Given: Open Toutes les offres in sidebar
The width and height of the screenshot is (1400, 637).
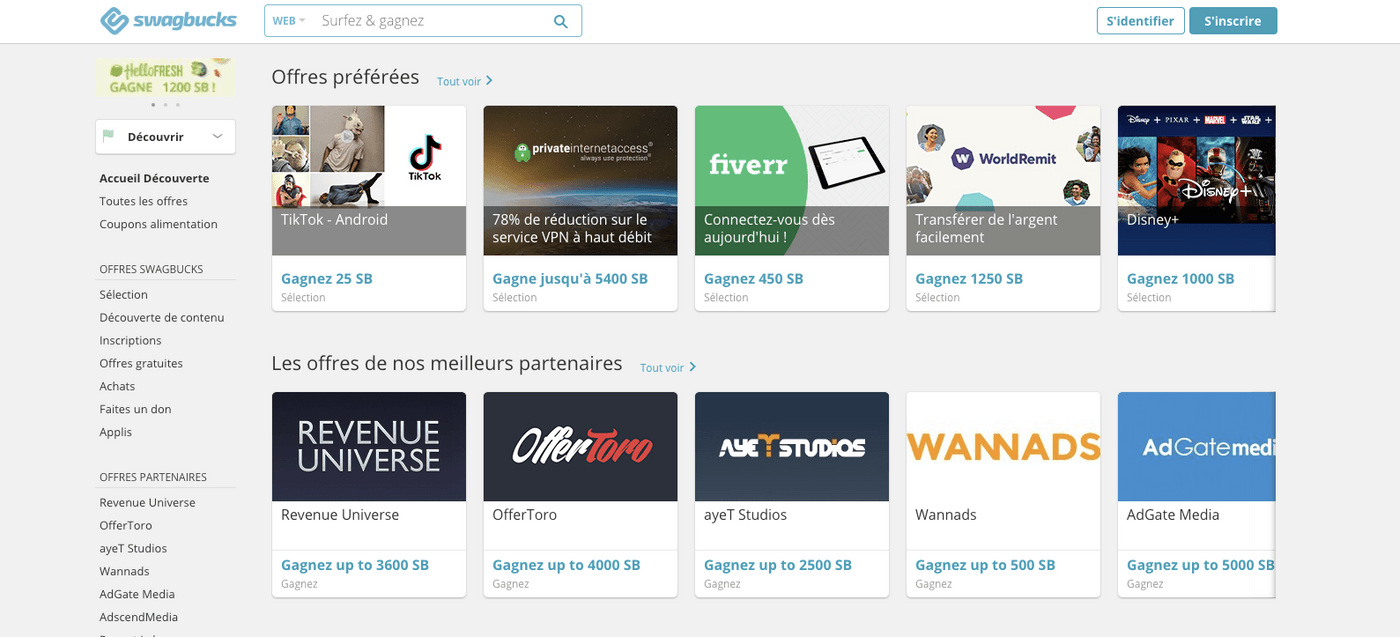Looking at the screenshot, I should (x=143, y=201).
